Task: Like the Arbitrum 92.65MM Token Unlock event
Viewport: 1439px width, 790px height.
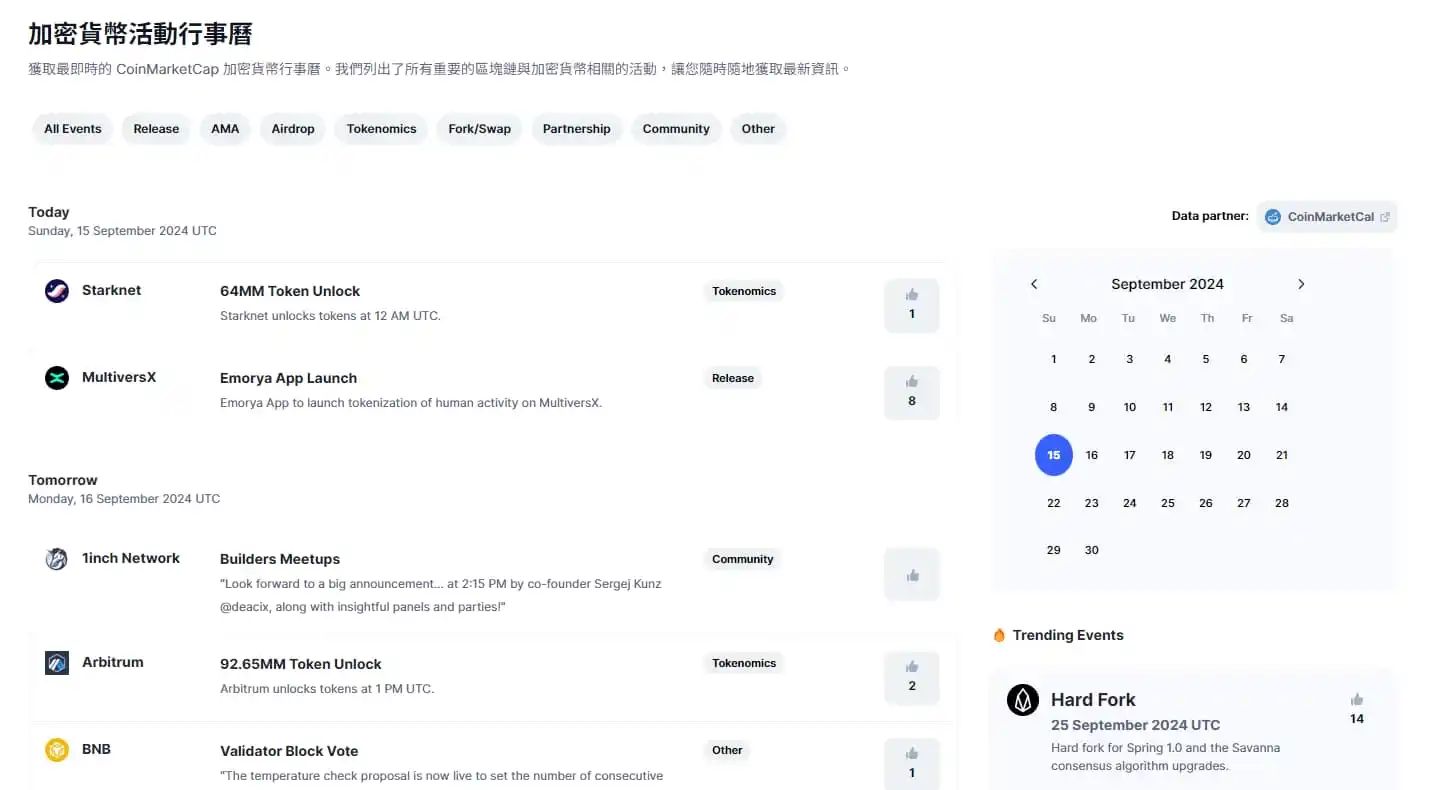Action: point(912,677)
